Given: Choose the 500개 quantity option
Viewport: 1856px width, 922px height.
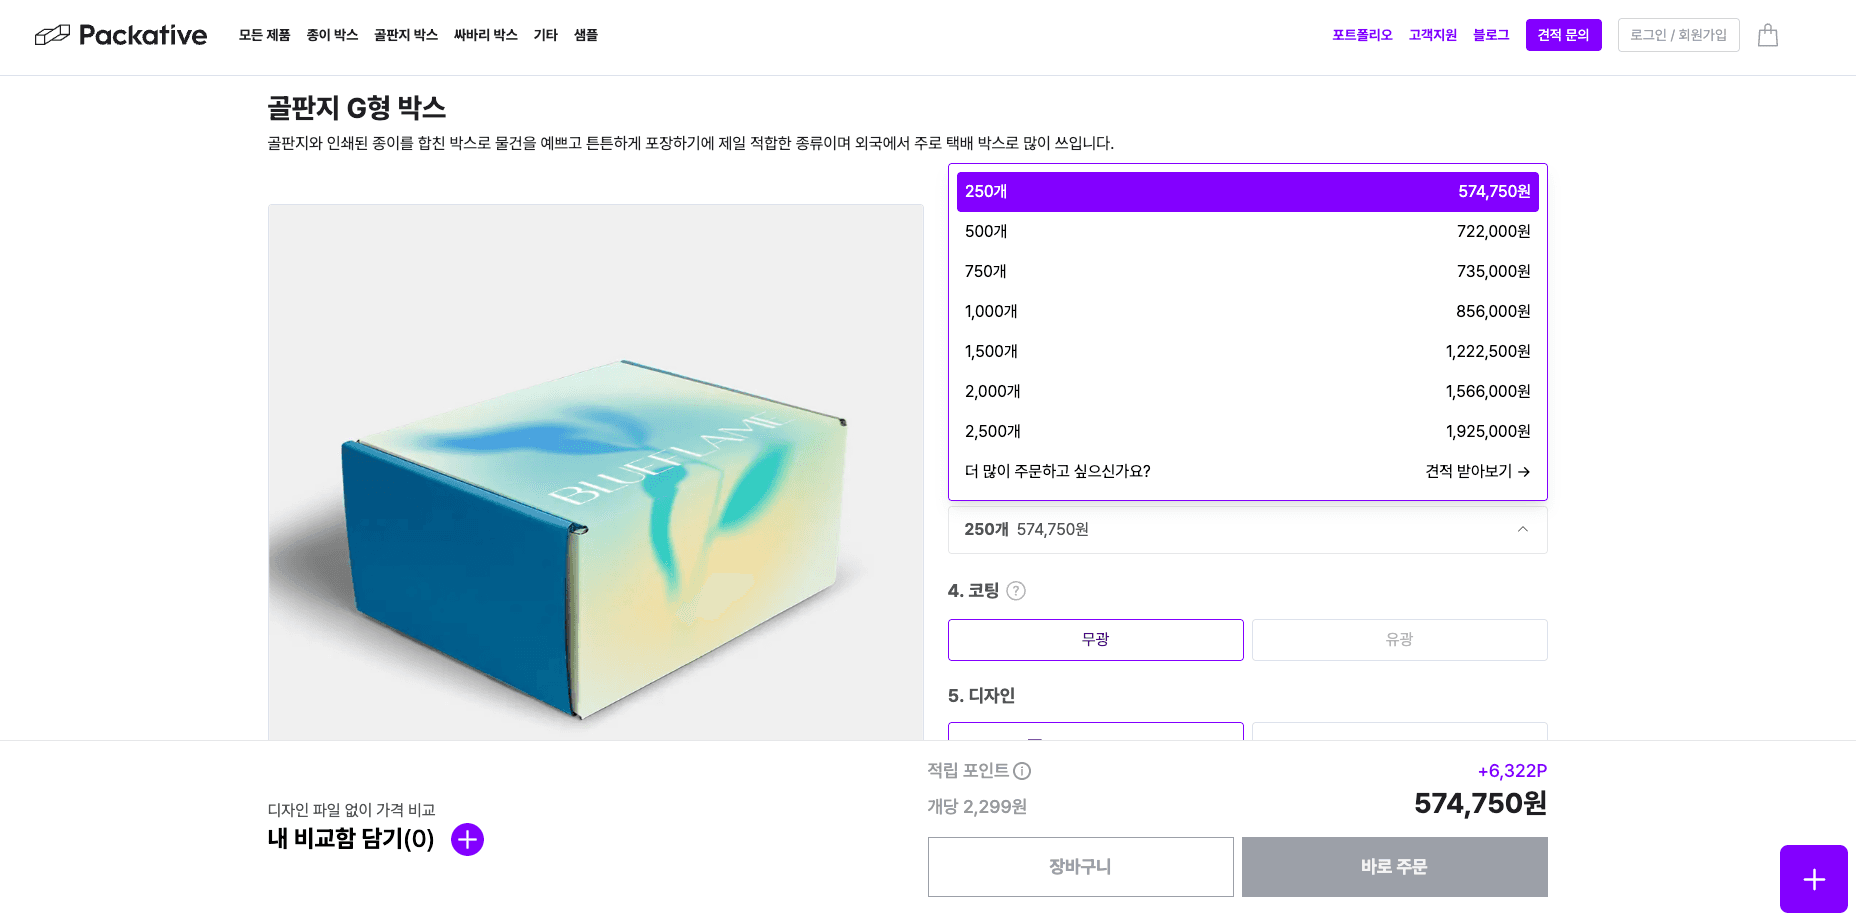Looking at the screenshot, I should tap(1248, 232).
